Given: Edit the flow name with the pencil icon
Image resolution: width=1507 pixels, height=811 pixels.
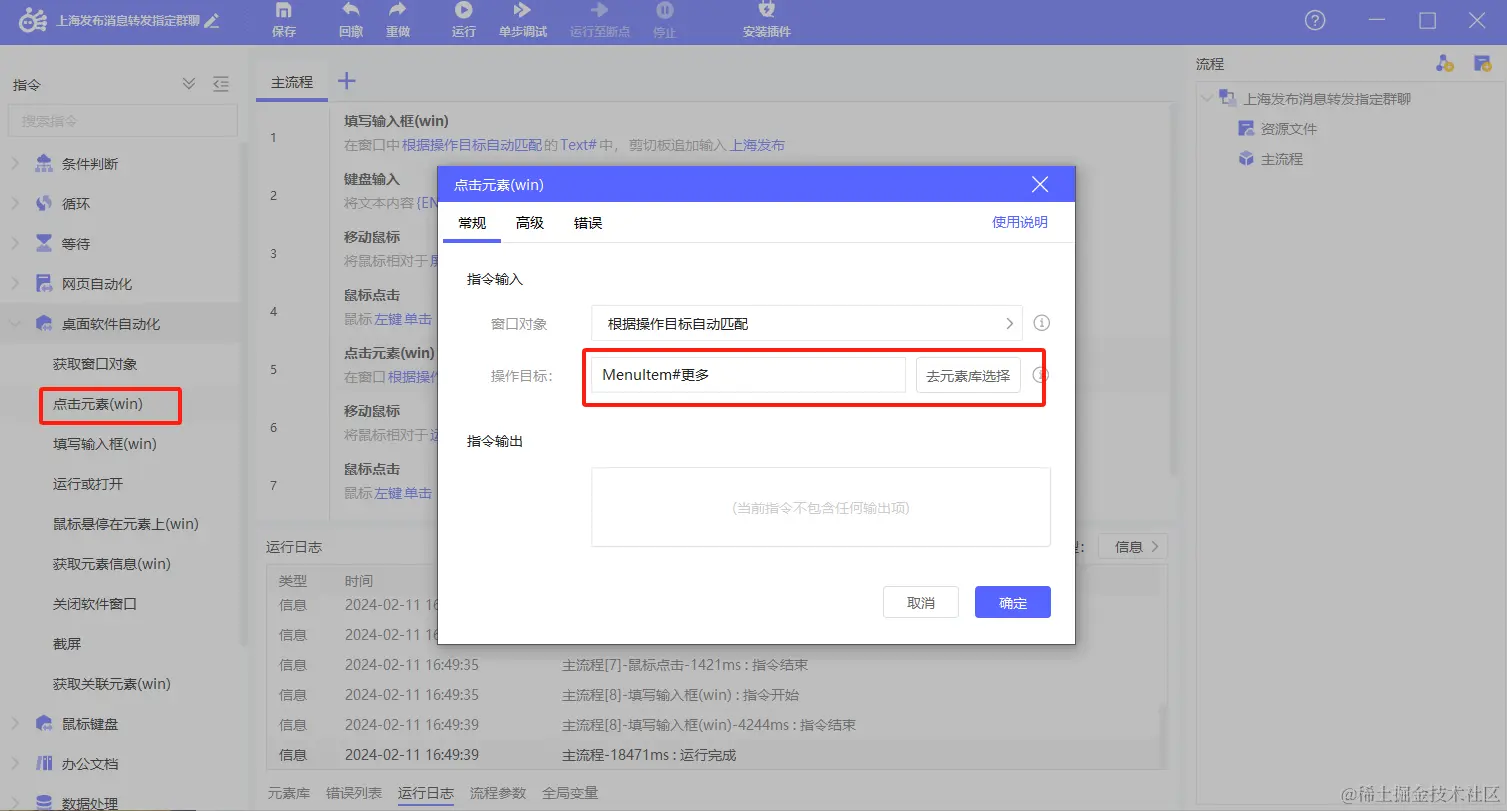Looking at the screenshot, I should click(x=212, y=21).
